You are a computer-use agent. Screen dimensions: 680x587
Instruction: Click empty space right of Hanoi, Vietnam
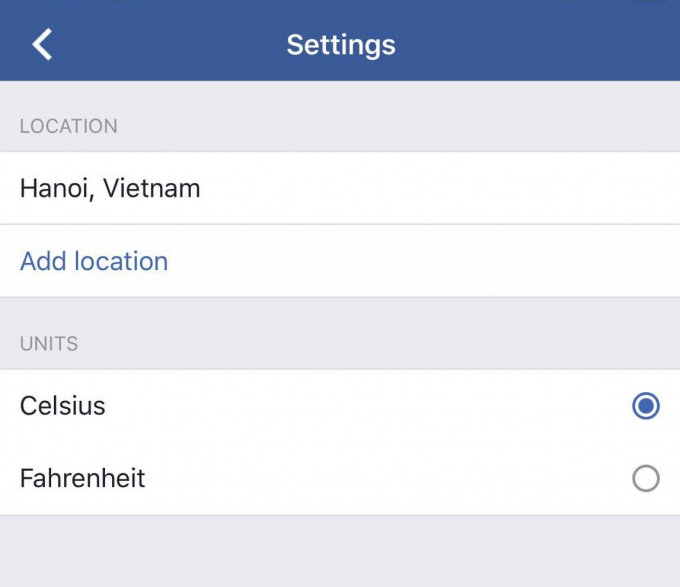(440, 188)
